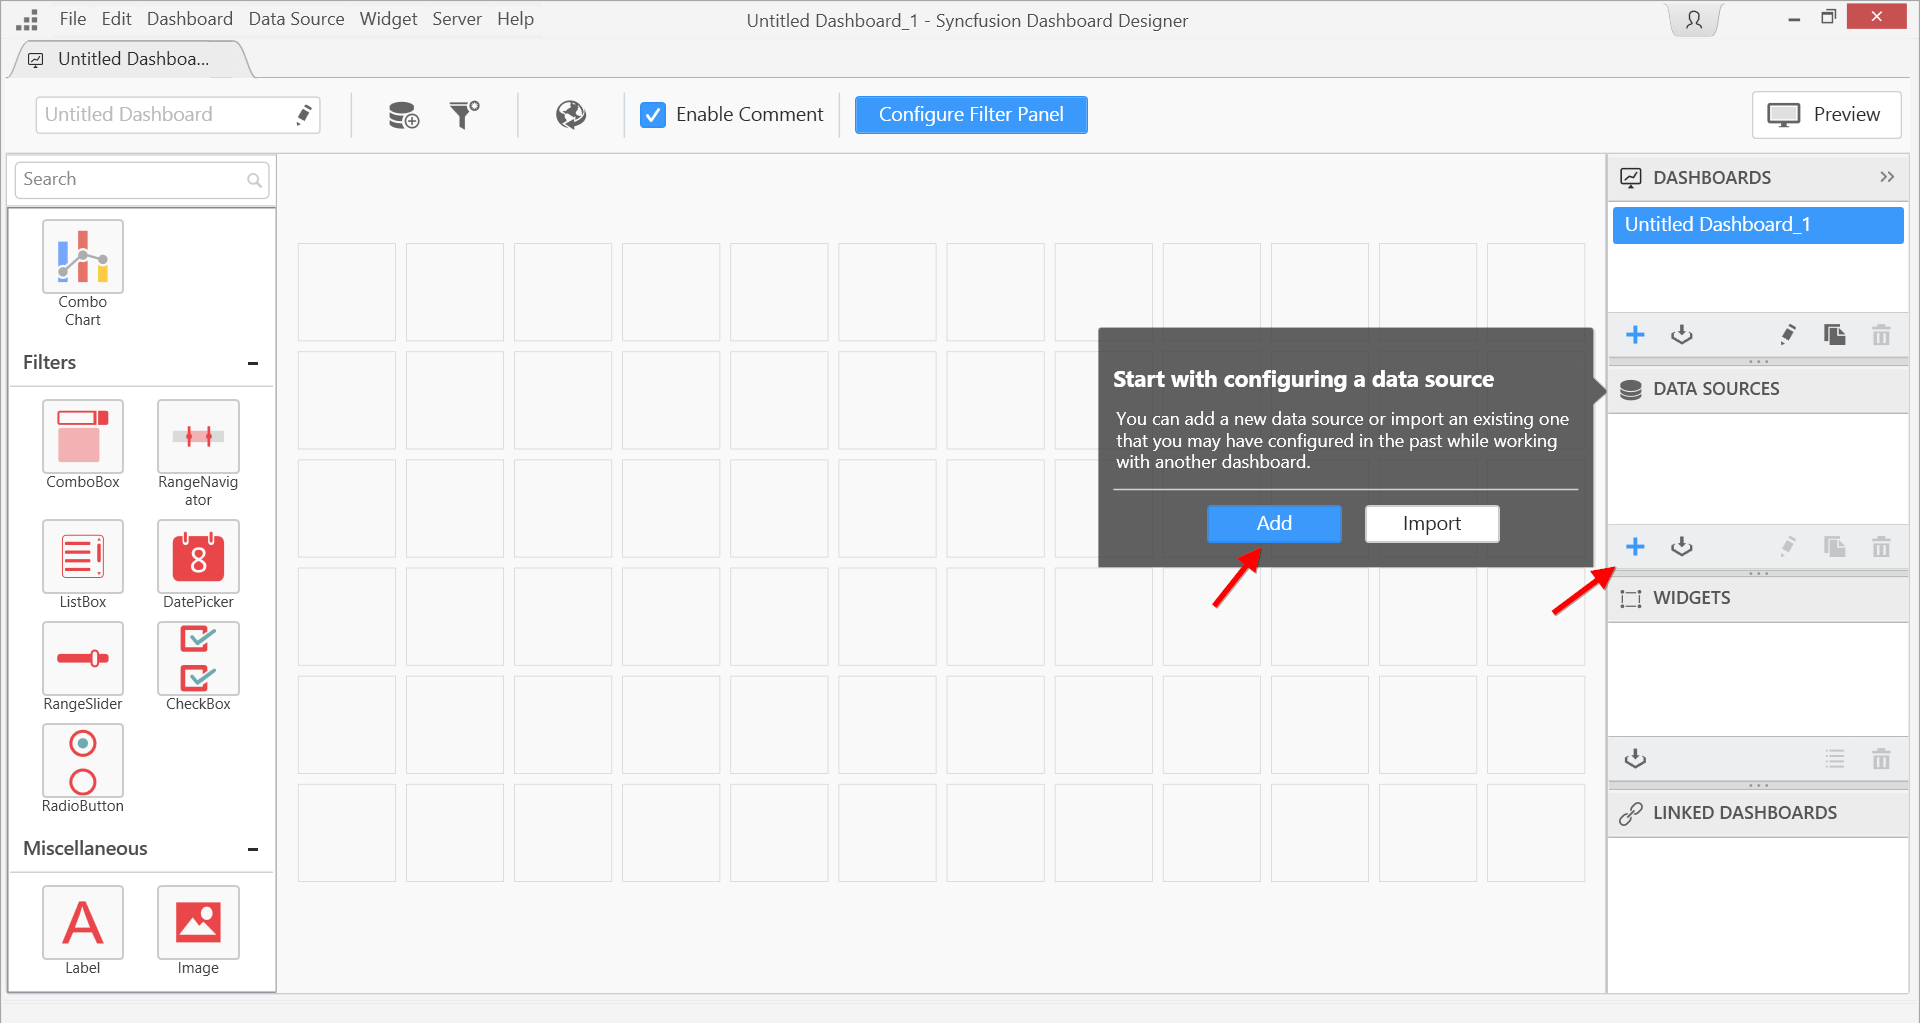
Task: Click the search magnifier icon
Action: pos(254,180)
